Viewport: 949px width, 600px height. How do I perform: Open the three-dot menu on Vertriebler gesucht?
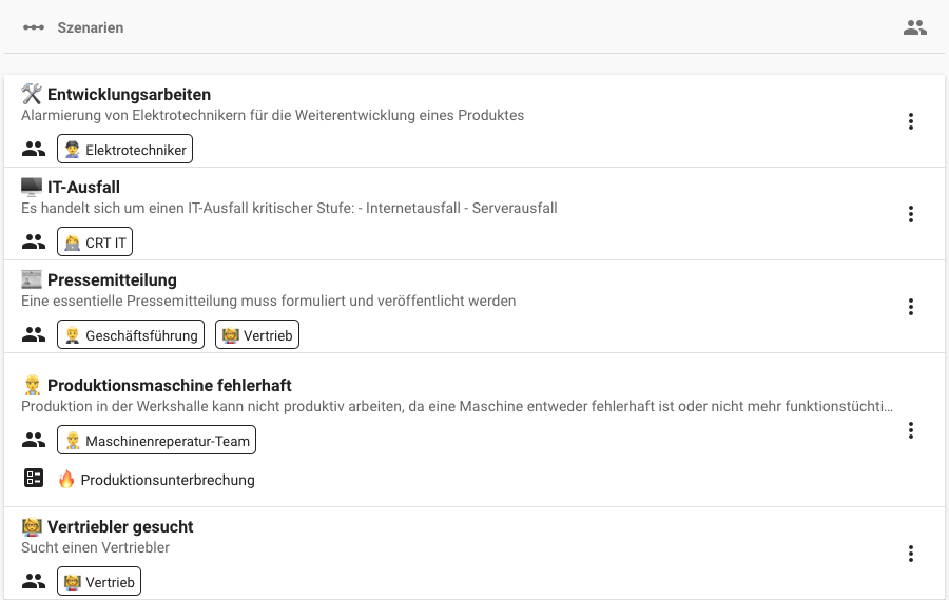[911, 553]
